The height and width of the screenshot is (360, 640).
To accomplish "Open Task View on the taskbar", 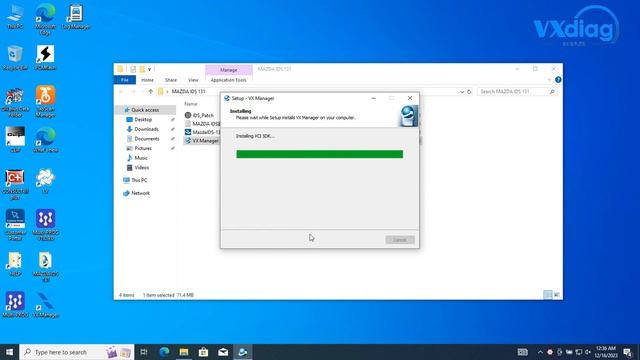I will pyautogui.click(x=144, y=352).
